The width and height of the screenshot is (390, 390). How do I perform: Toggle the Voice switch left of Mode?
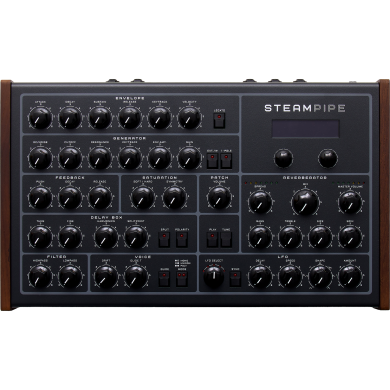coord(164,279)
